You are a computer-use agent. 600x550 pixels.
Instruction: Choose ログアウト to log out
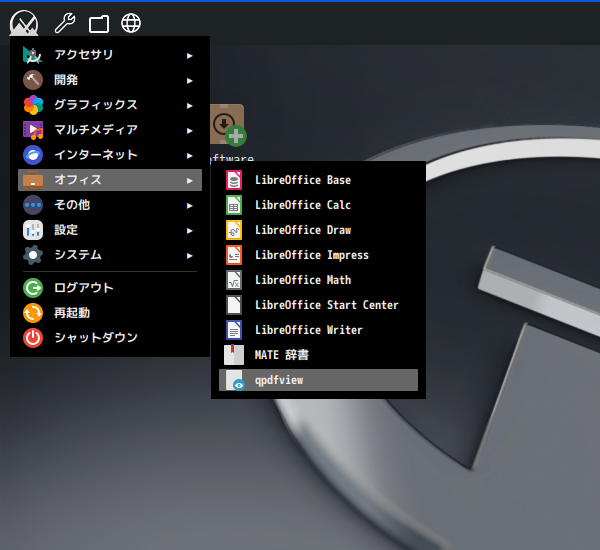coord(110,288)
